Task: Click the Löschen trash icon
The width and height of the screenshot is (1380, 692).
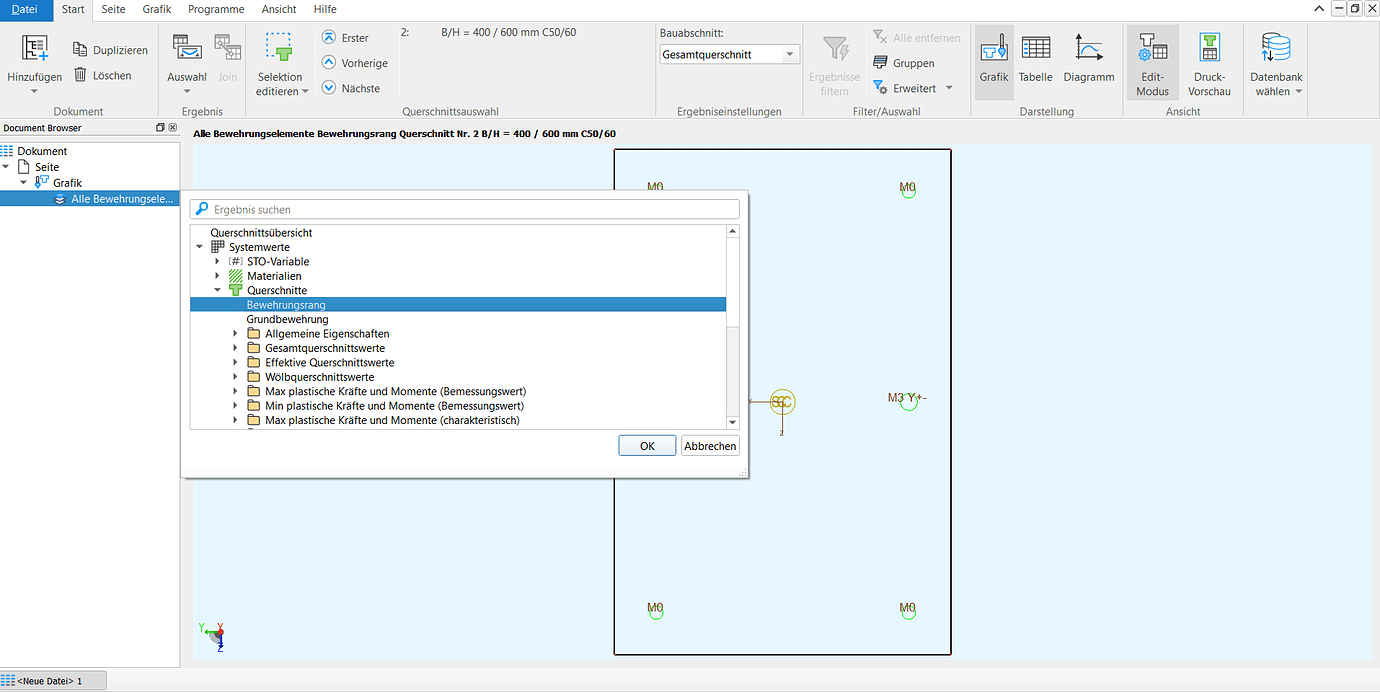Action: click(x=81, y=75)
